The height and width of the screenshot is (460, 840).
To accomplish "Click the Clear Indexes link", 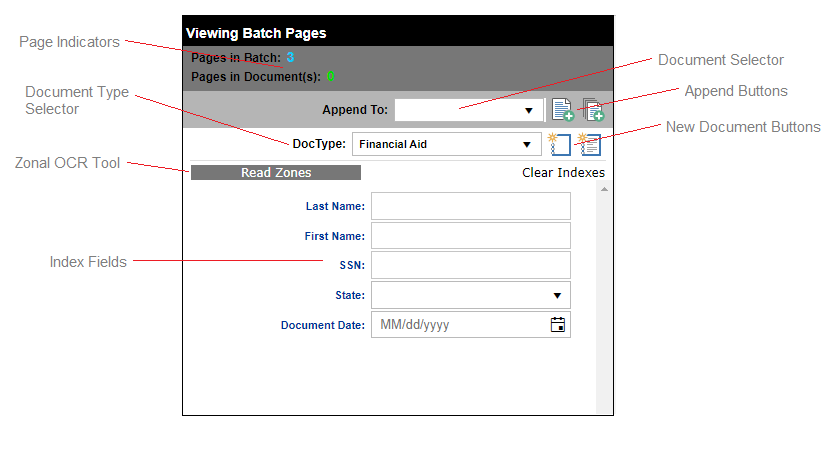I will [x=563, y=173].
